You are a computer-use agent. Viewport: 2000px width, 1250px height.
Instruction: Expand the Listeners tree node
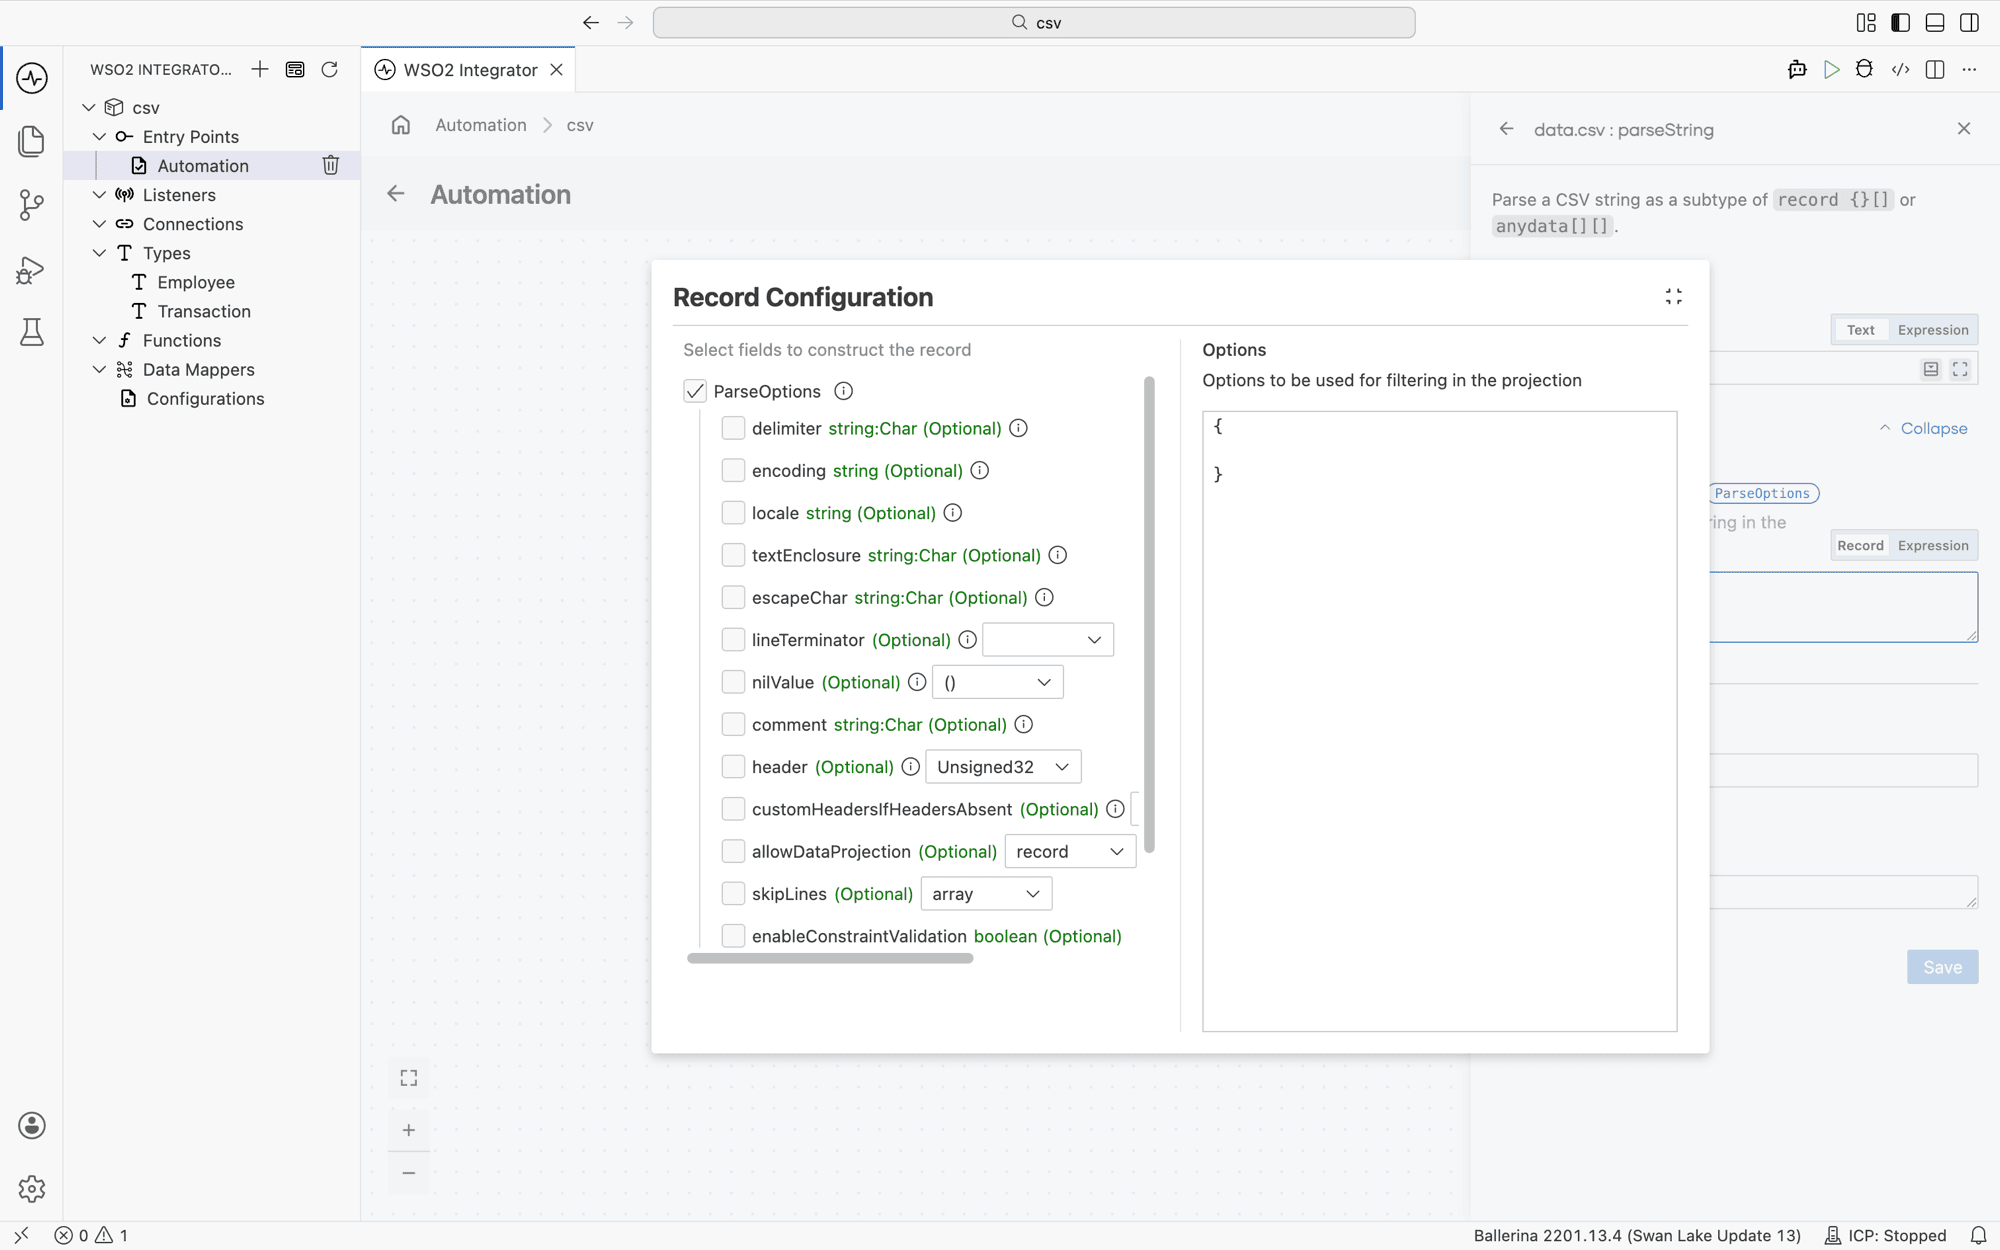pyautogui.click(x=99, y=195)
